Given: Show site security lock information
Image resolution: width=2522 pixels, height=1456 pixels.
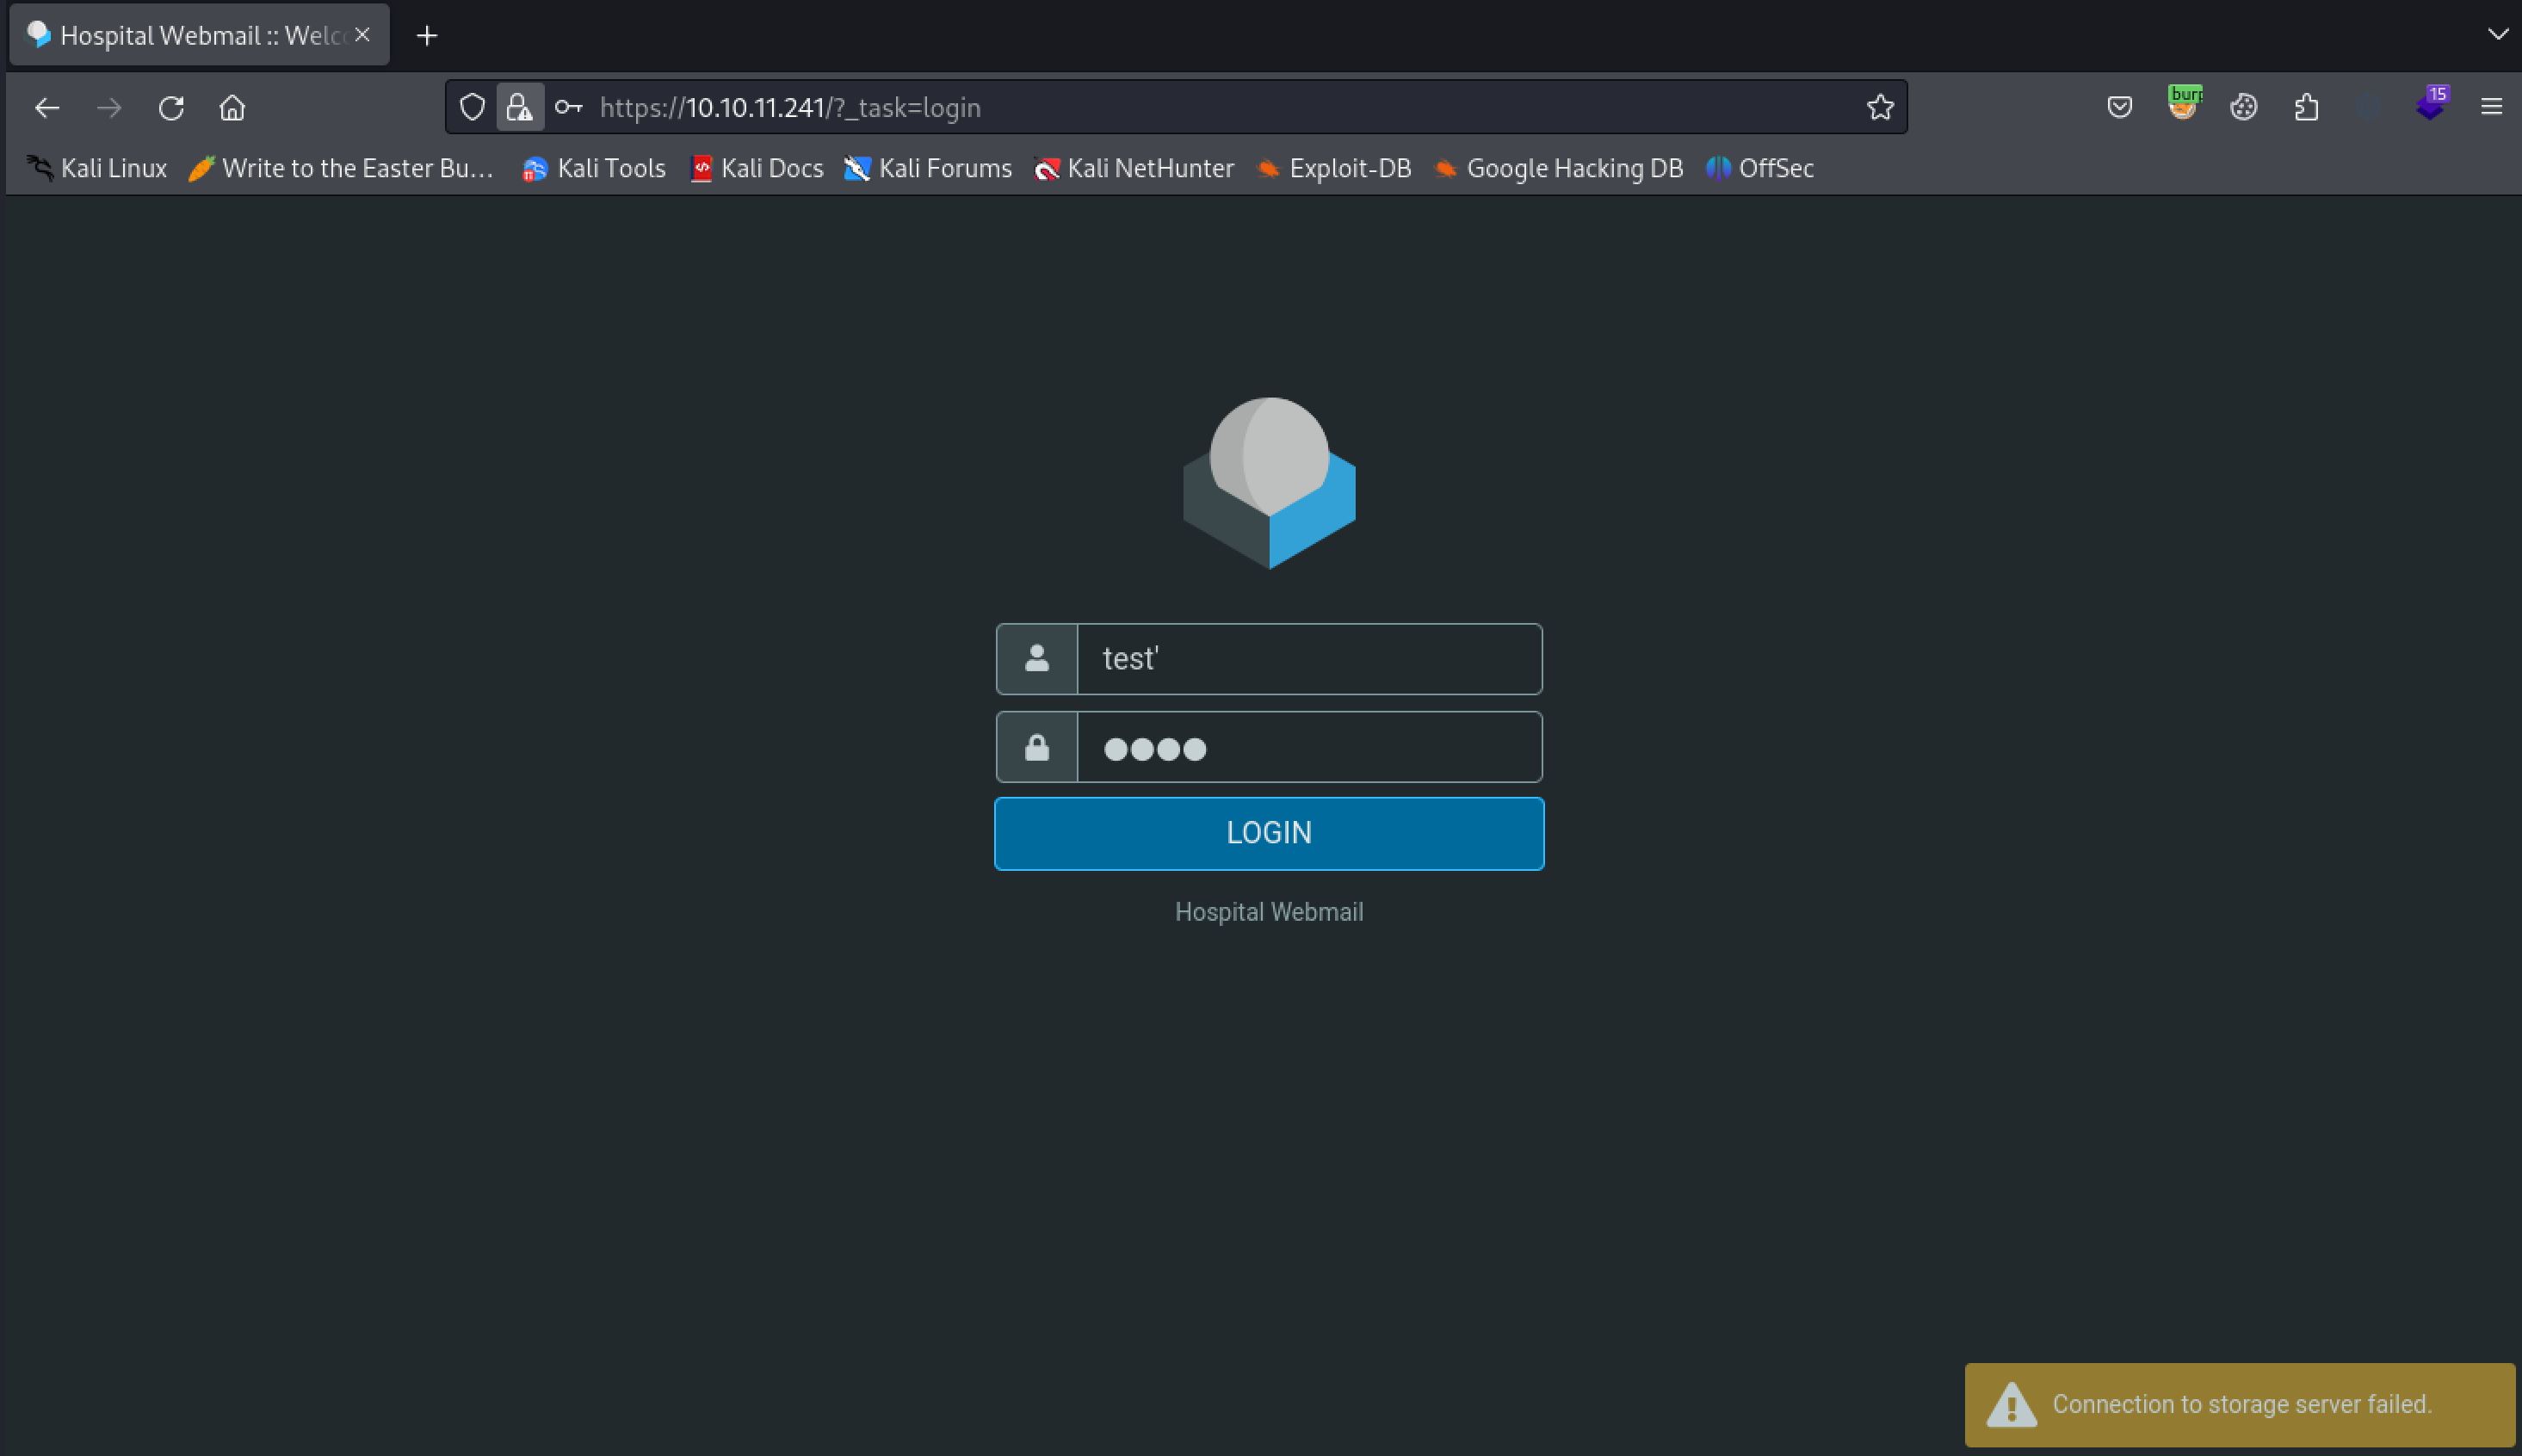Looking at the screenshot, I should (x=519, y=108).
